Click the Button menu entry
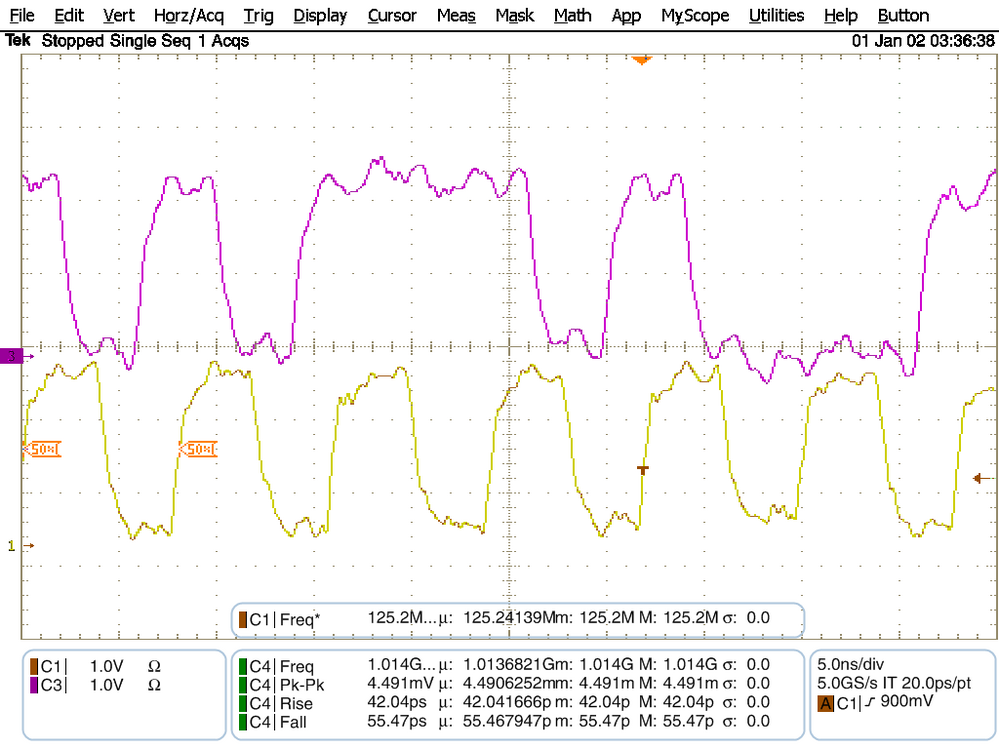This screenshot has height=749, width=999. (902, 15)
